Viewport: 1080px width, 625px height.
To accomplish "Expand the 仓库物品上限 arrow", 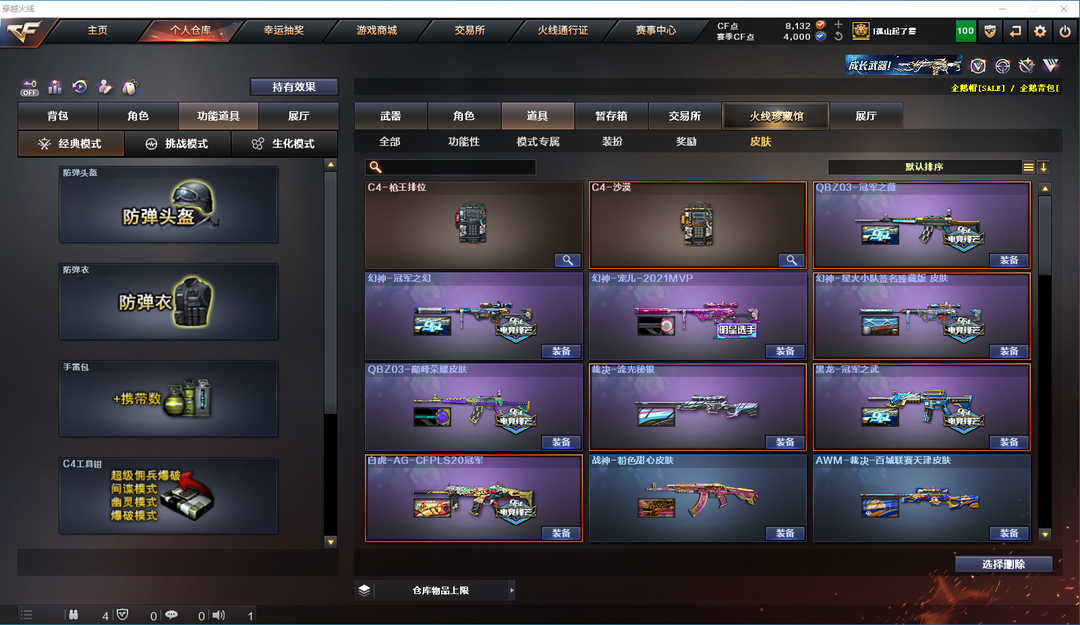I will pos(512,590).
